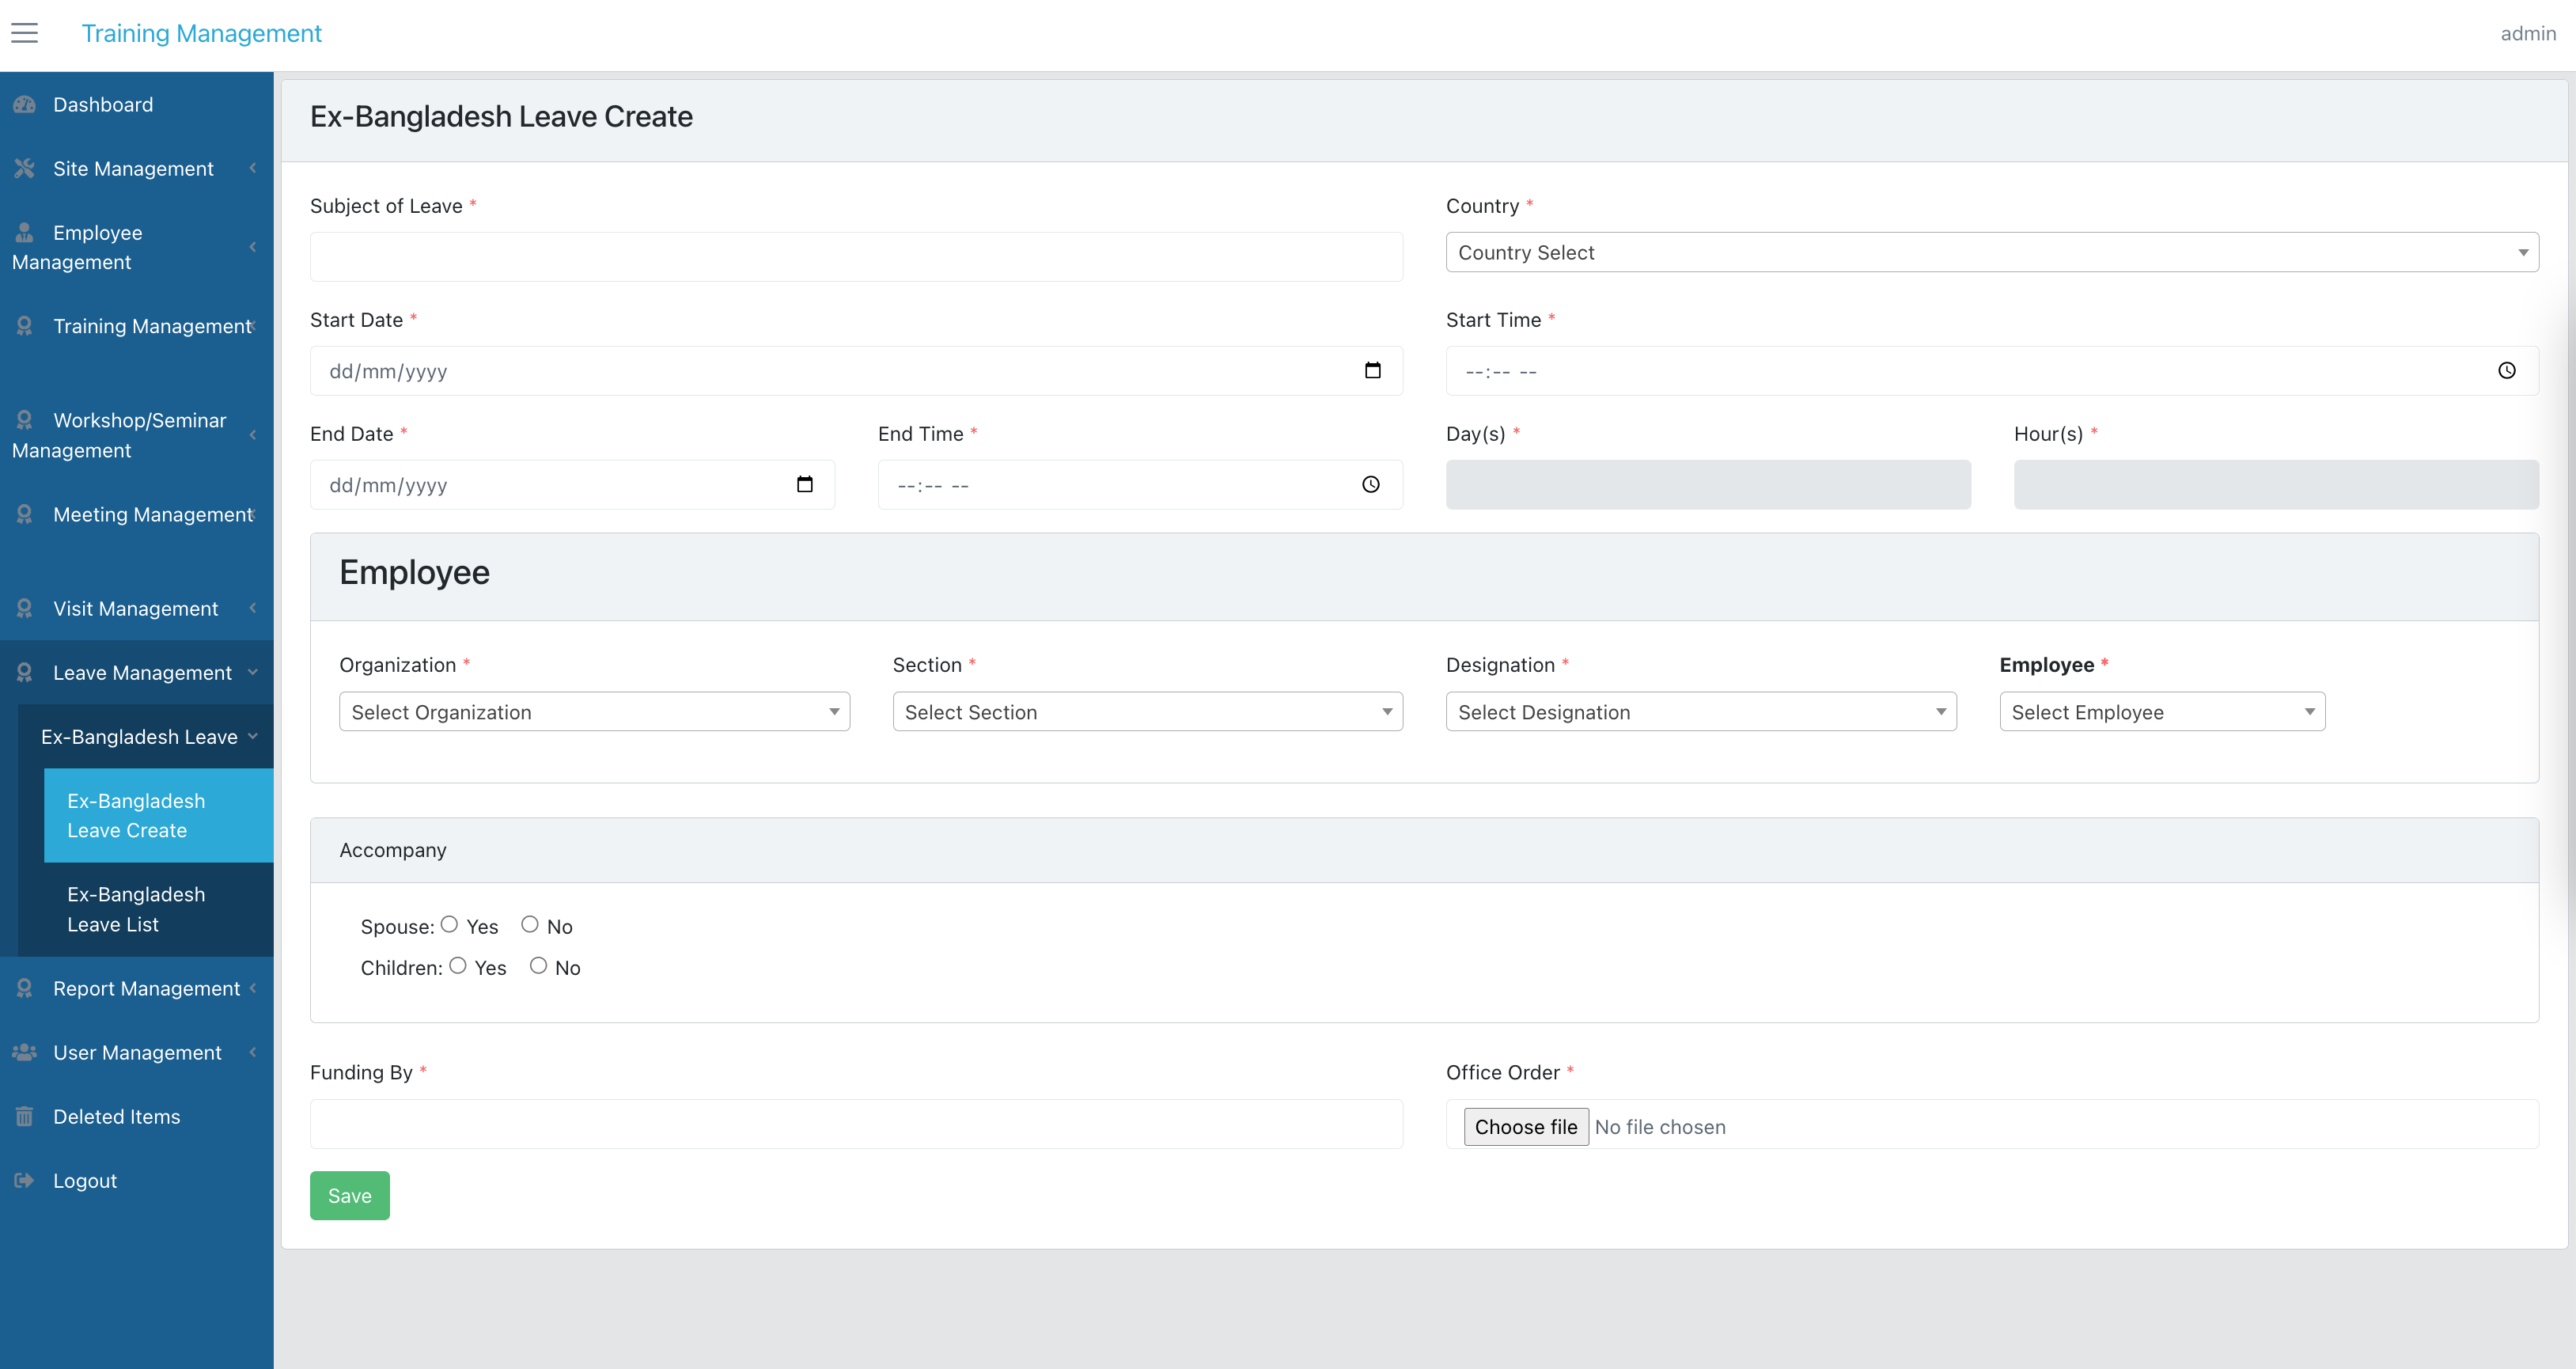Open the Country Select dropdown

pos(1992,252)
